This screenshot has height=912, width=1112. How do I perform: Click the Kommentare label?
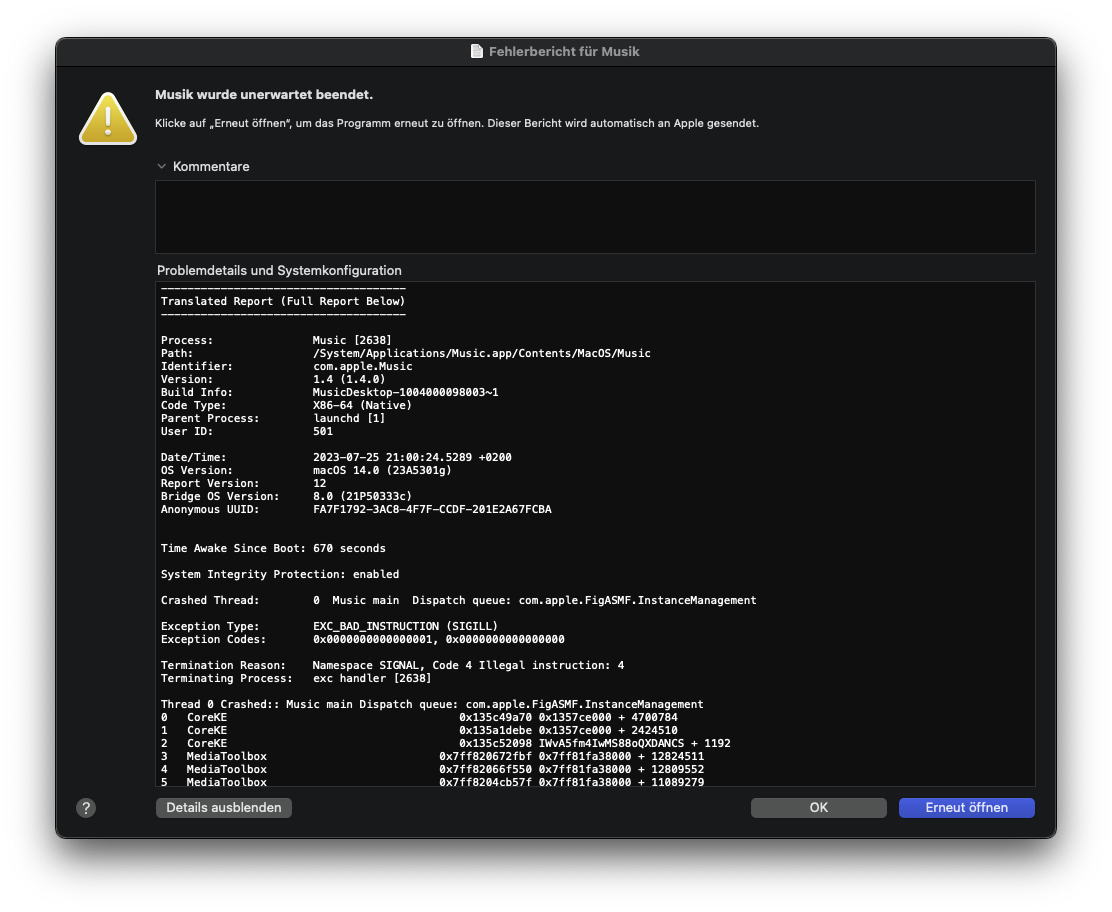(211, 167)
